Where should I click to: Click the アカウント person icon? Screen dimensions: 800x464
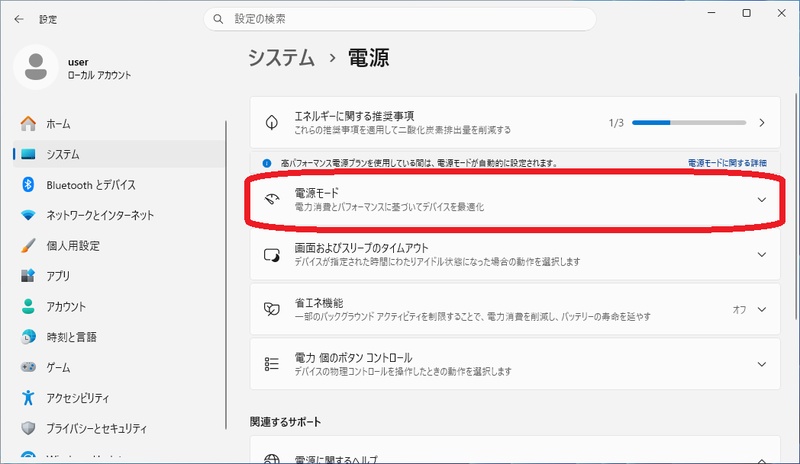click(28, 306)
